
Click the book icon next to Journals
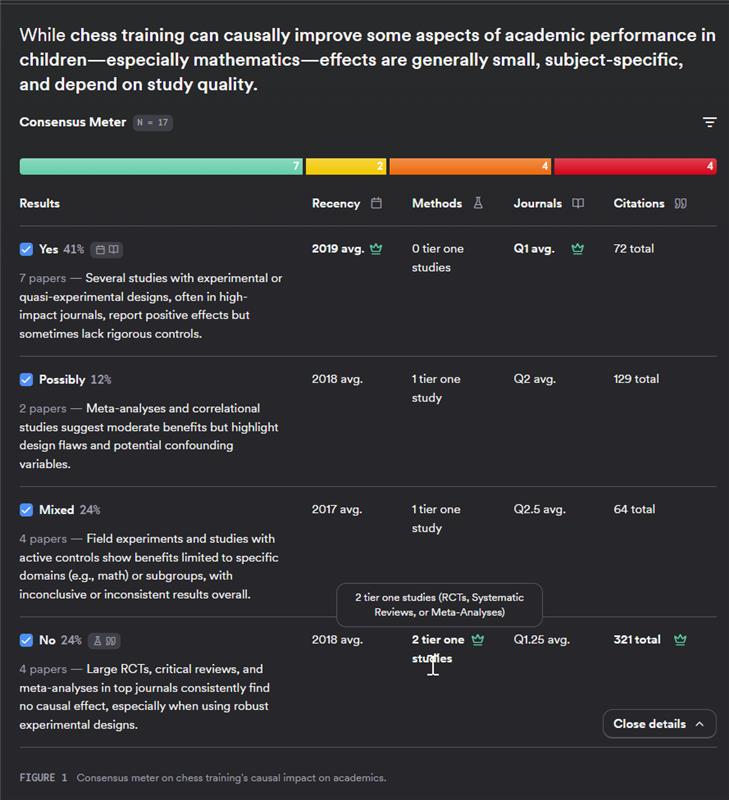click(x=578, y=203)
